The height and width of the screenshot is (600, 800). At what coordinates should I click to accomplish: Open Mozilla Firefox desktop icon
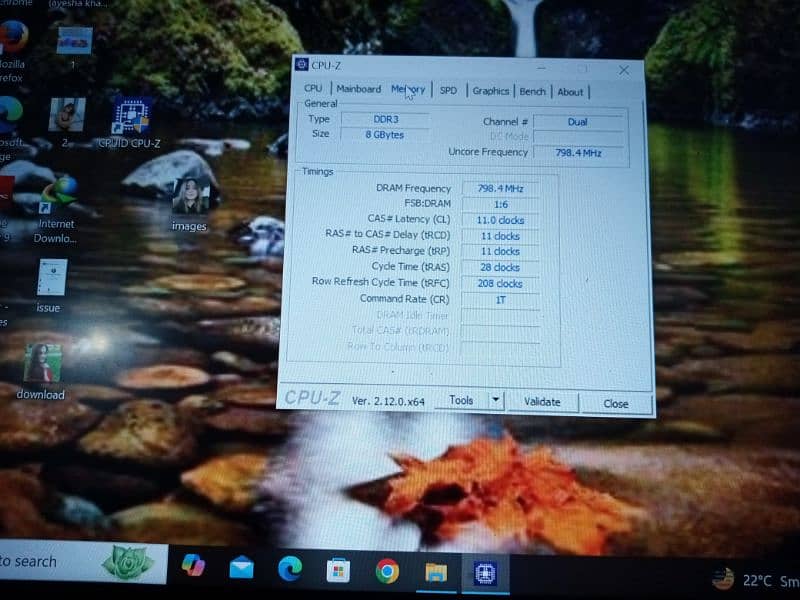click(12, 38)
